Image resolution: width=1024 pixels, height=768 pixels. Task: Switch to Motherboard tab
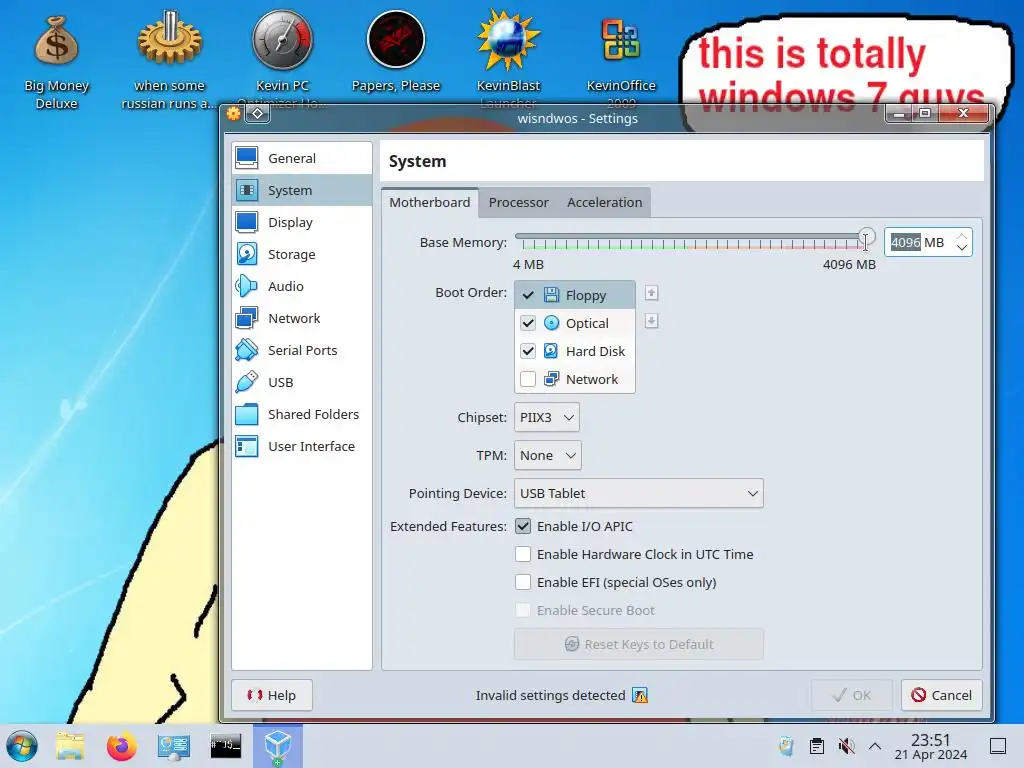430,202
